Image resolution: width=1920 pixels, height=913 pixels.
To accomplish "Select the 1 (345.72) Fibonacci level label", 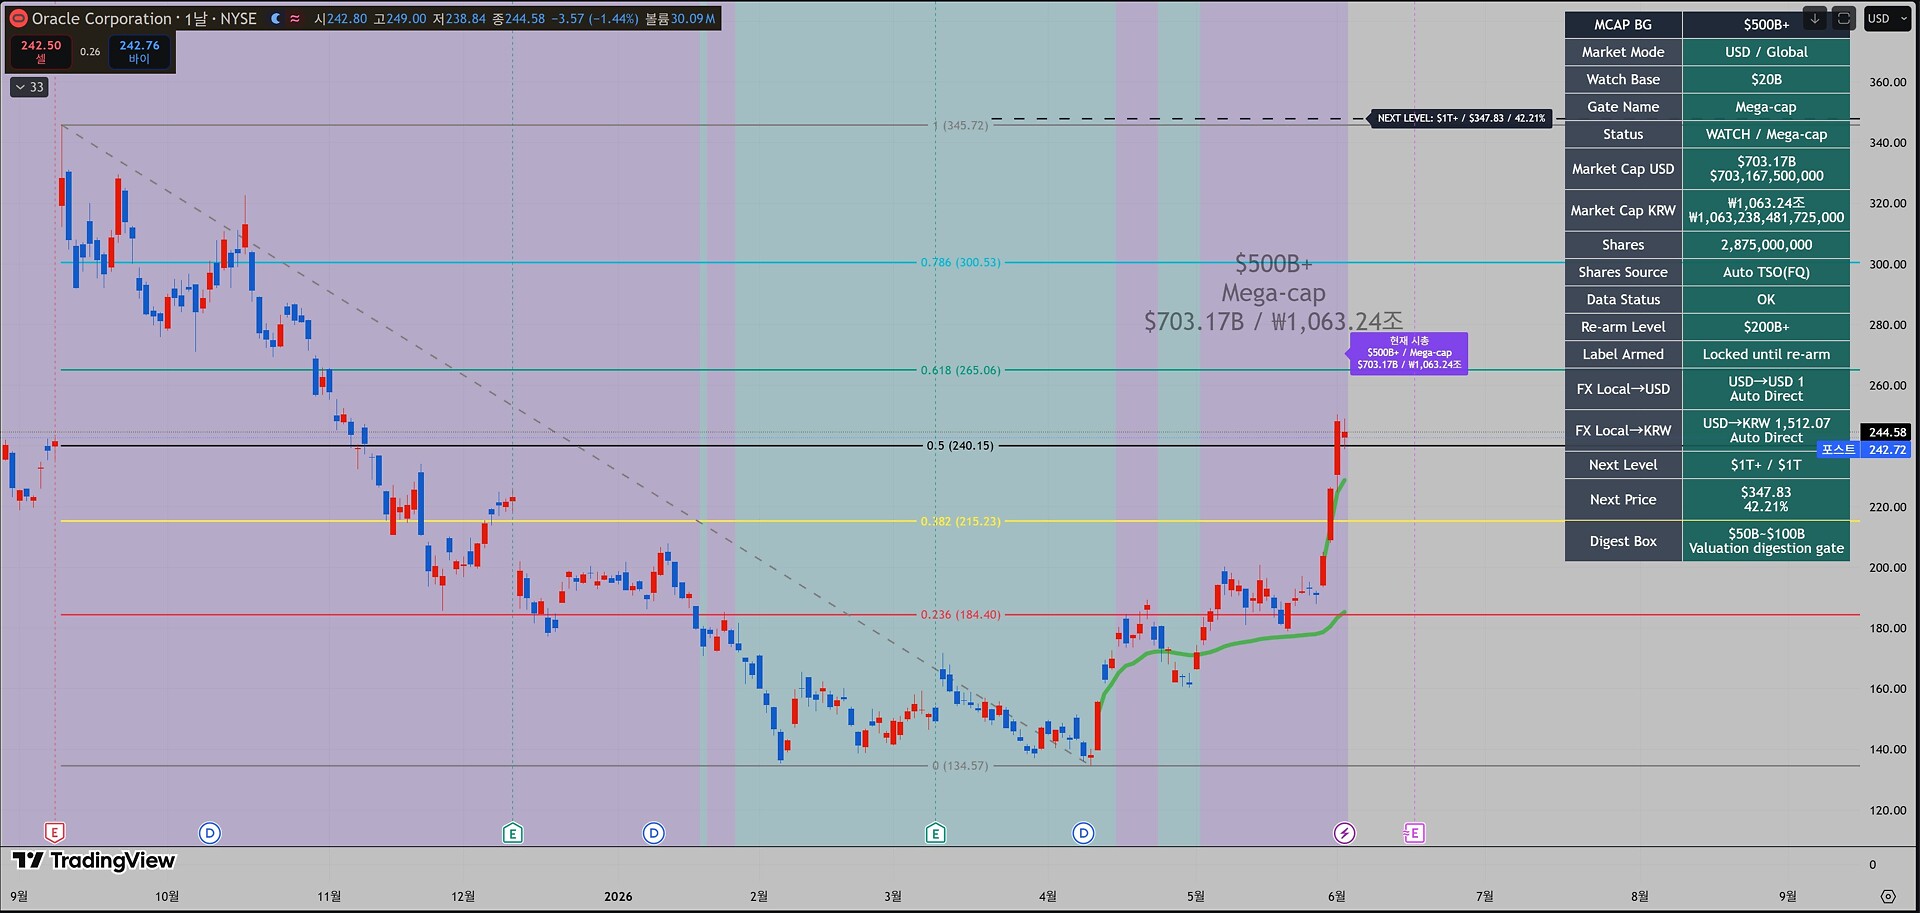I will pos(960,125).
